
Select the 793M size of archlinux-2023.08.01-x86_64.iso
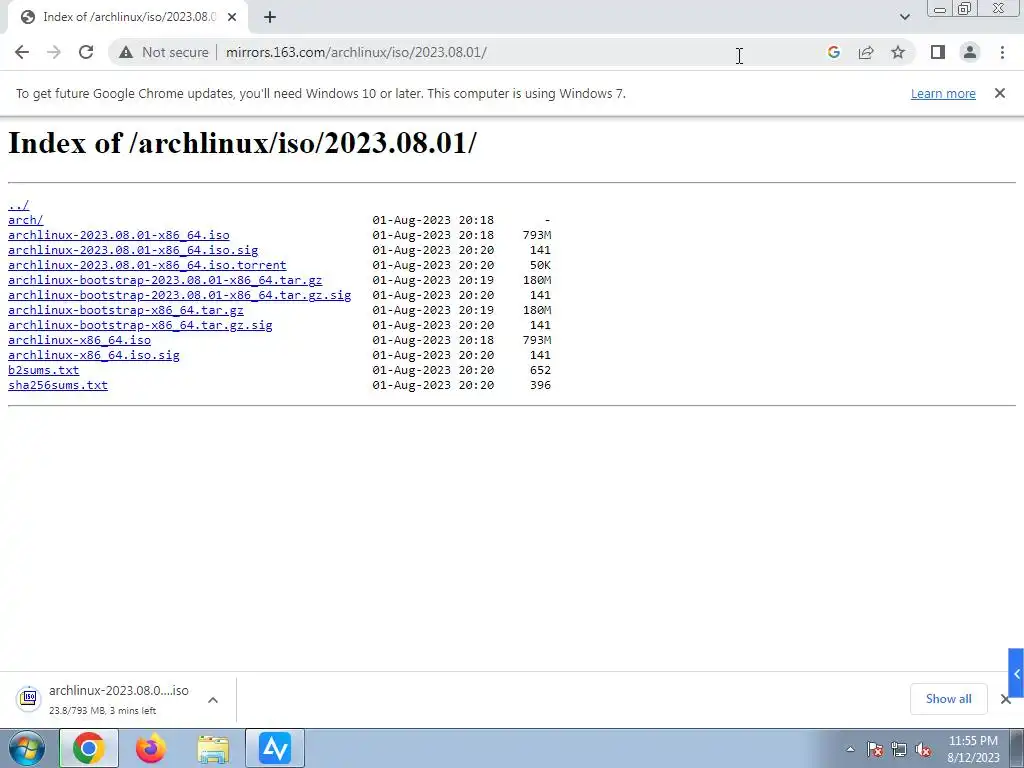tap(537, 235)
